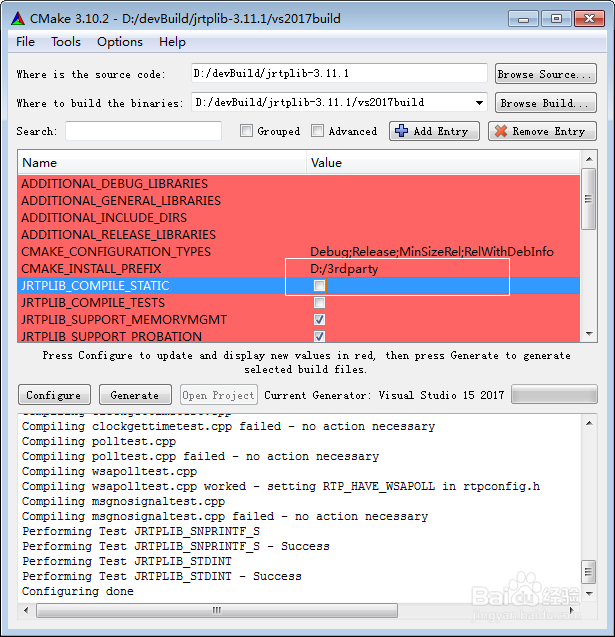Image resolution: width=615 pixels, height=637 pixels.
Task: Open the File menu
Action: [25, 42]
